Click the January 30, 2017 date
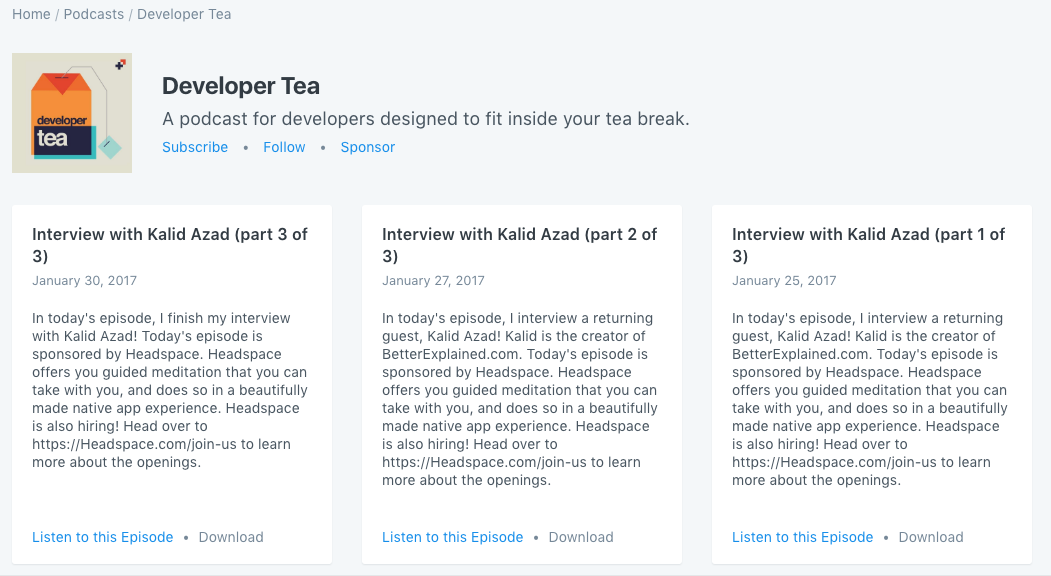1051x576 pixels. 84,280
